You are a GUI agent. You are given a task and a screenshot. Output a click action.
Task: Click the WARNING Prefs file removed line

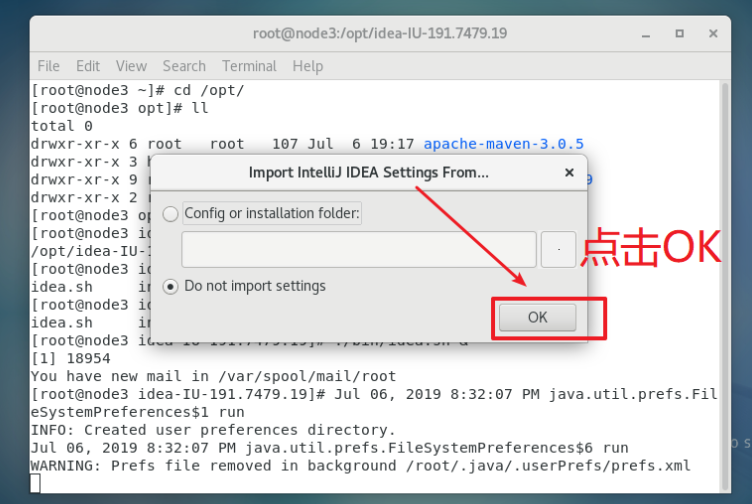point(361,466)
